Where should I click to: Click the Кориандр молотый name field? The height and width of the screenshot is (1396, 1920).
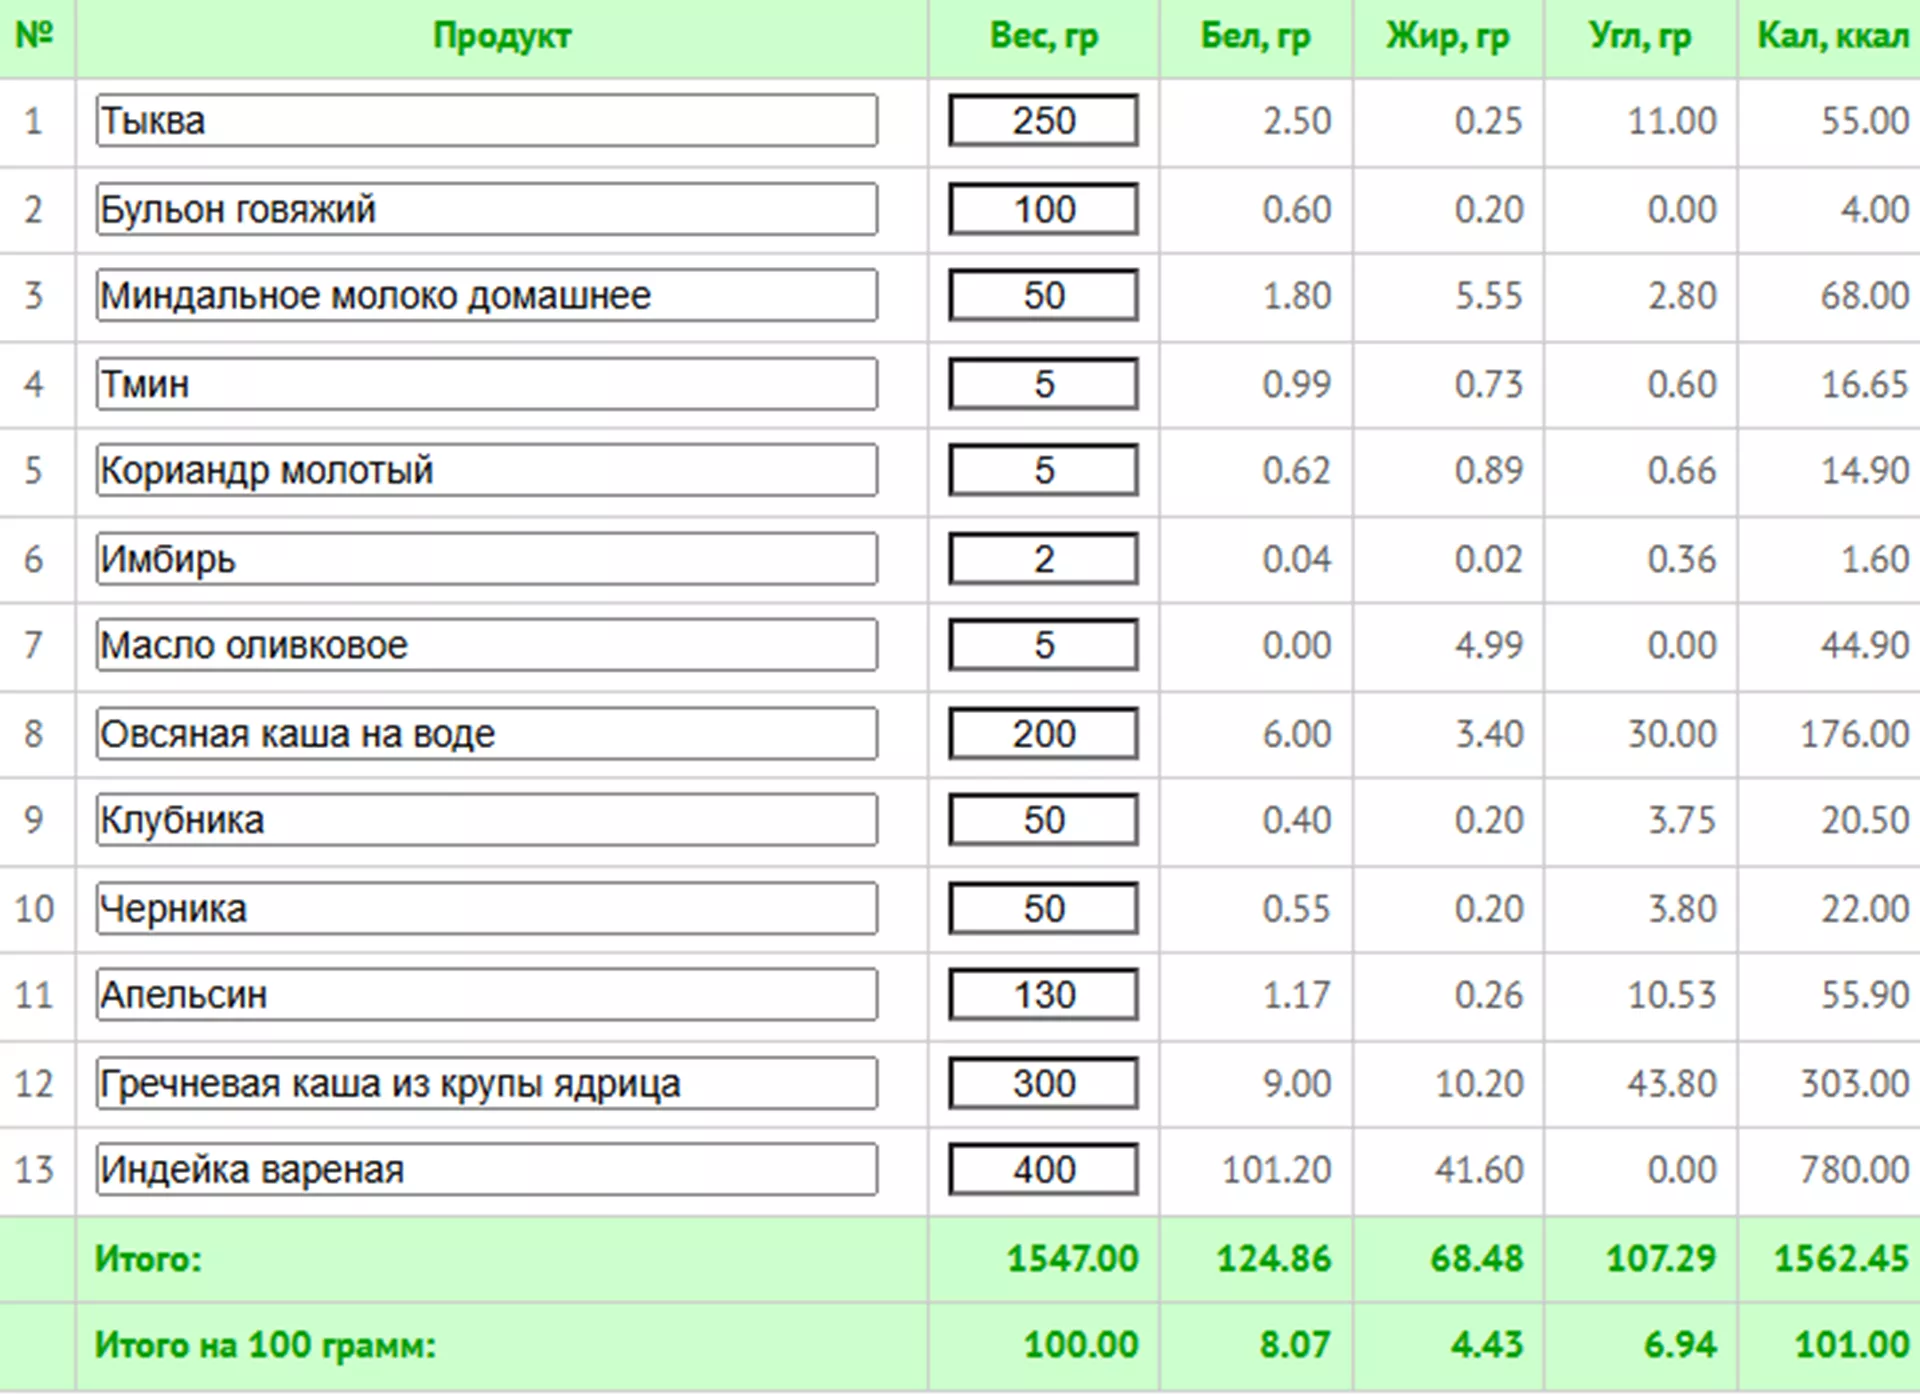click(487, 471)
